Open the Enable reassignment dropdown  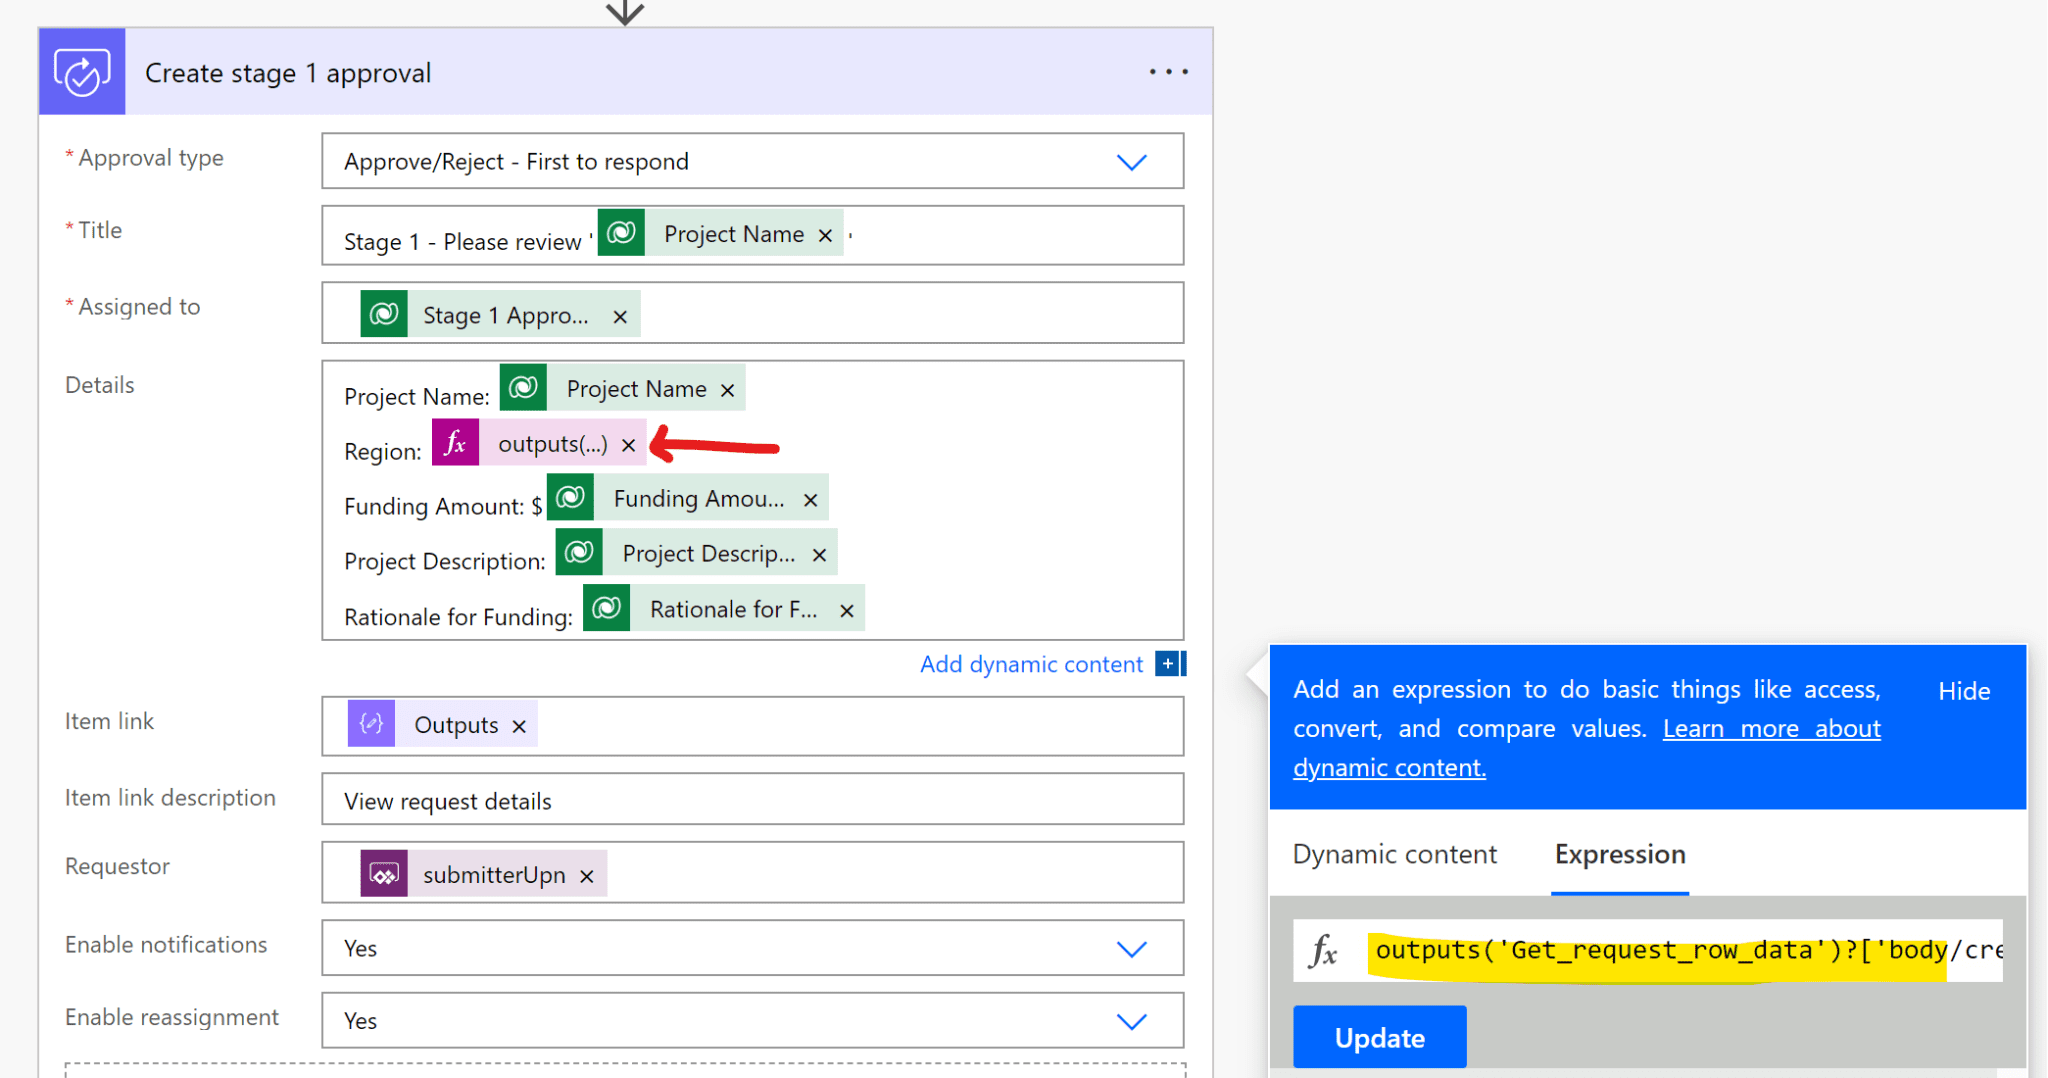tap(1131, 1020)
